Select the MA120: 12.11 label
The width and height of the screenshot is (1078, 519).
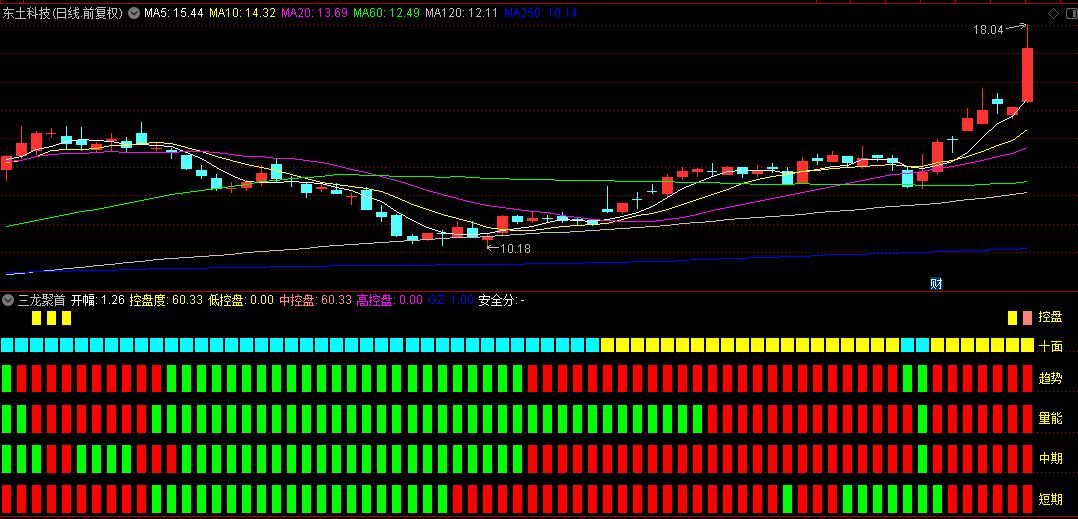click(461, 13)
